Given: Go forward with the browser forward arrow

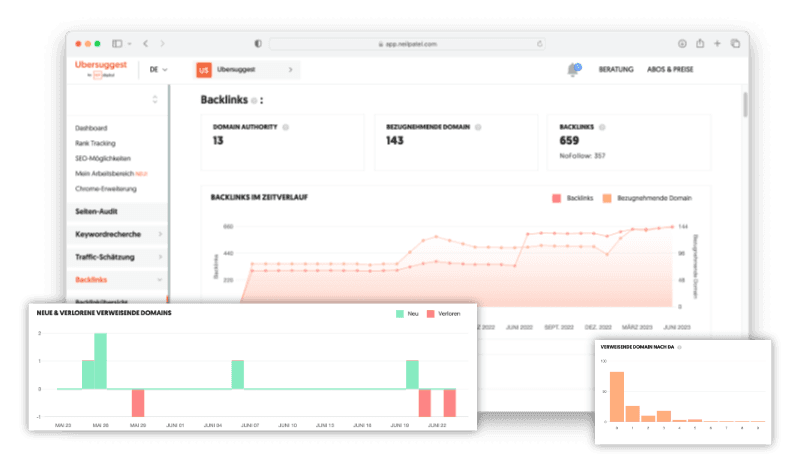Looking at the screenshot, I should [x=162, y=44].
